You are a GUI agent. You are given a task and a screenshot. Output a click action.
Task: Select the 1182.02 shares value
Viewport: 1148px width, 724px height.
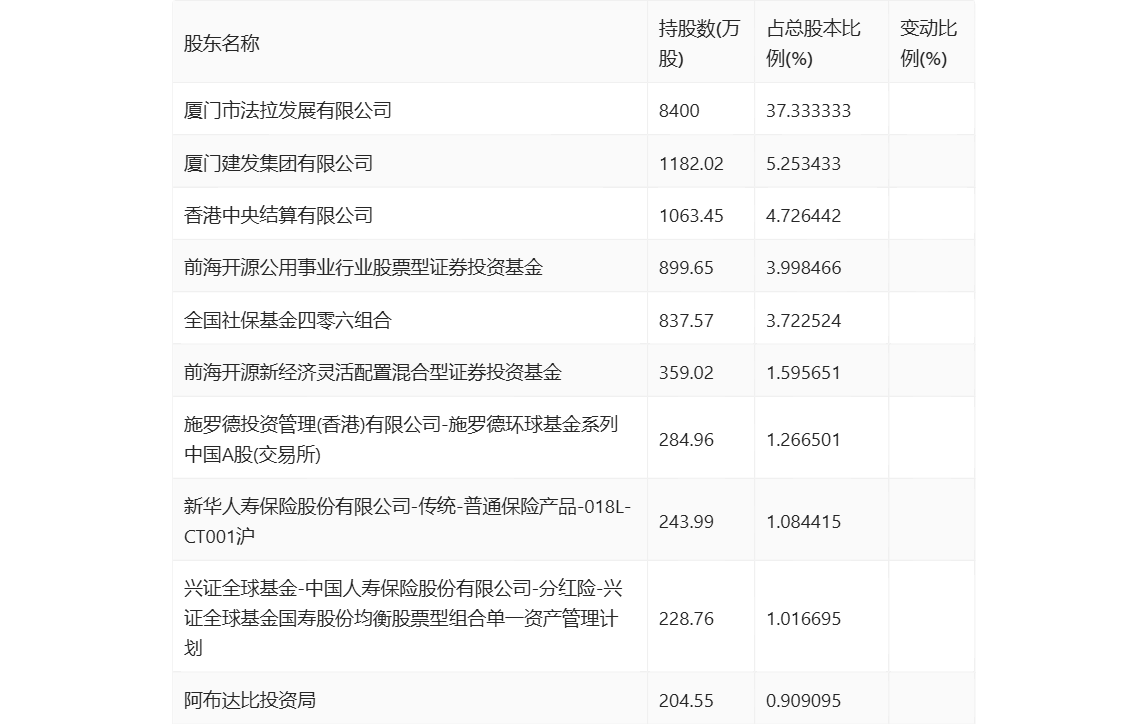[691, 163]
